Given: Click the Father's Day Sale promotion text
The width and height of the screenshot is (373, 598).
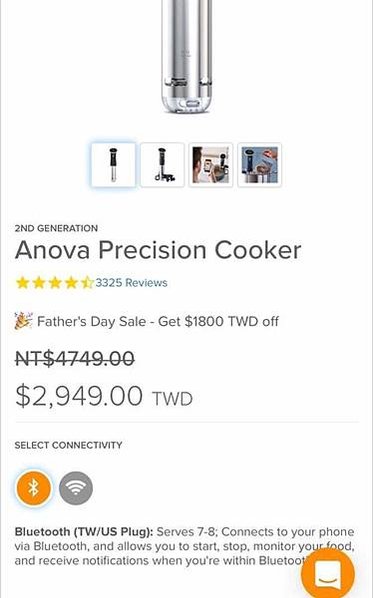Looking at the screenshot, I should pyautogui.click(x=158, y=321).
